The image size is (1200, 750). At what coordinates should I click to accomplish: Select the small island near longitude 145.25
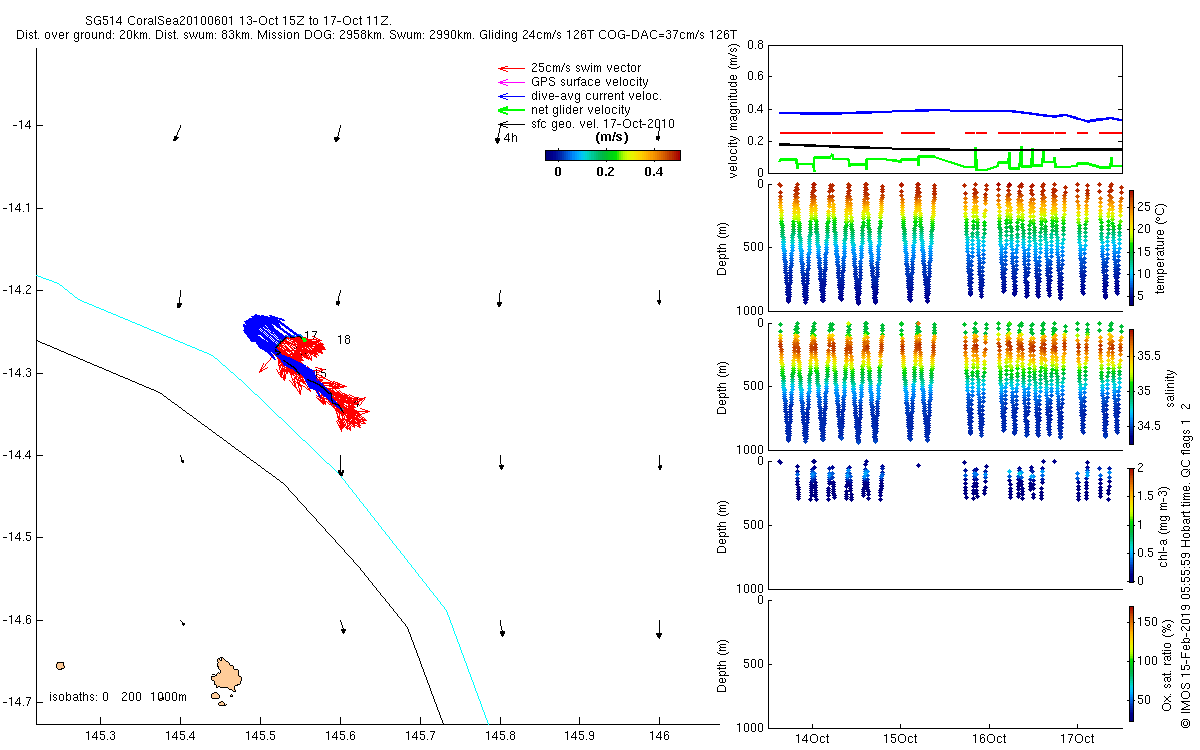tap(60, 665)
